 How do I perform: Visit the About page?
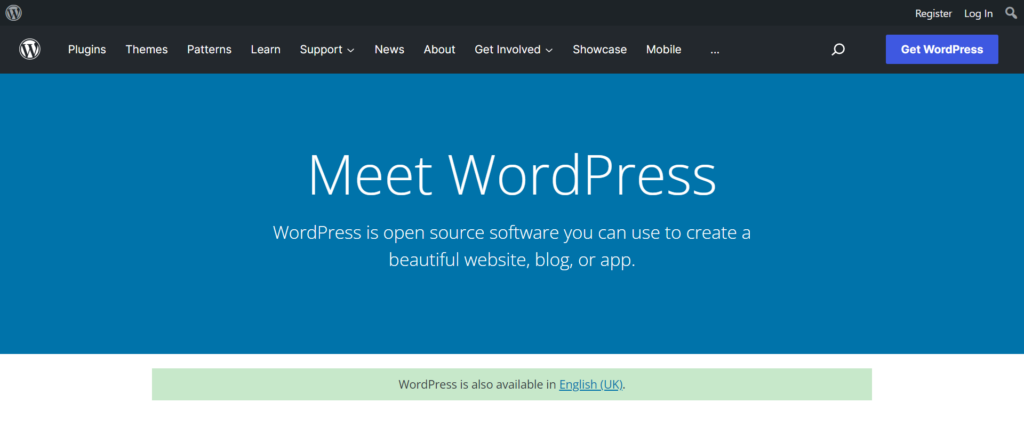point(440,50)
